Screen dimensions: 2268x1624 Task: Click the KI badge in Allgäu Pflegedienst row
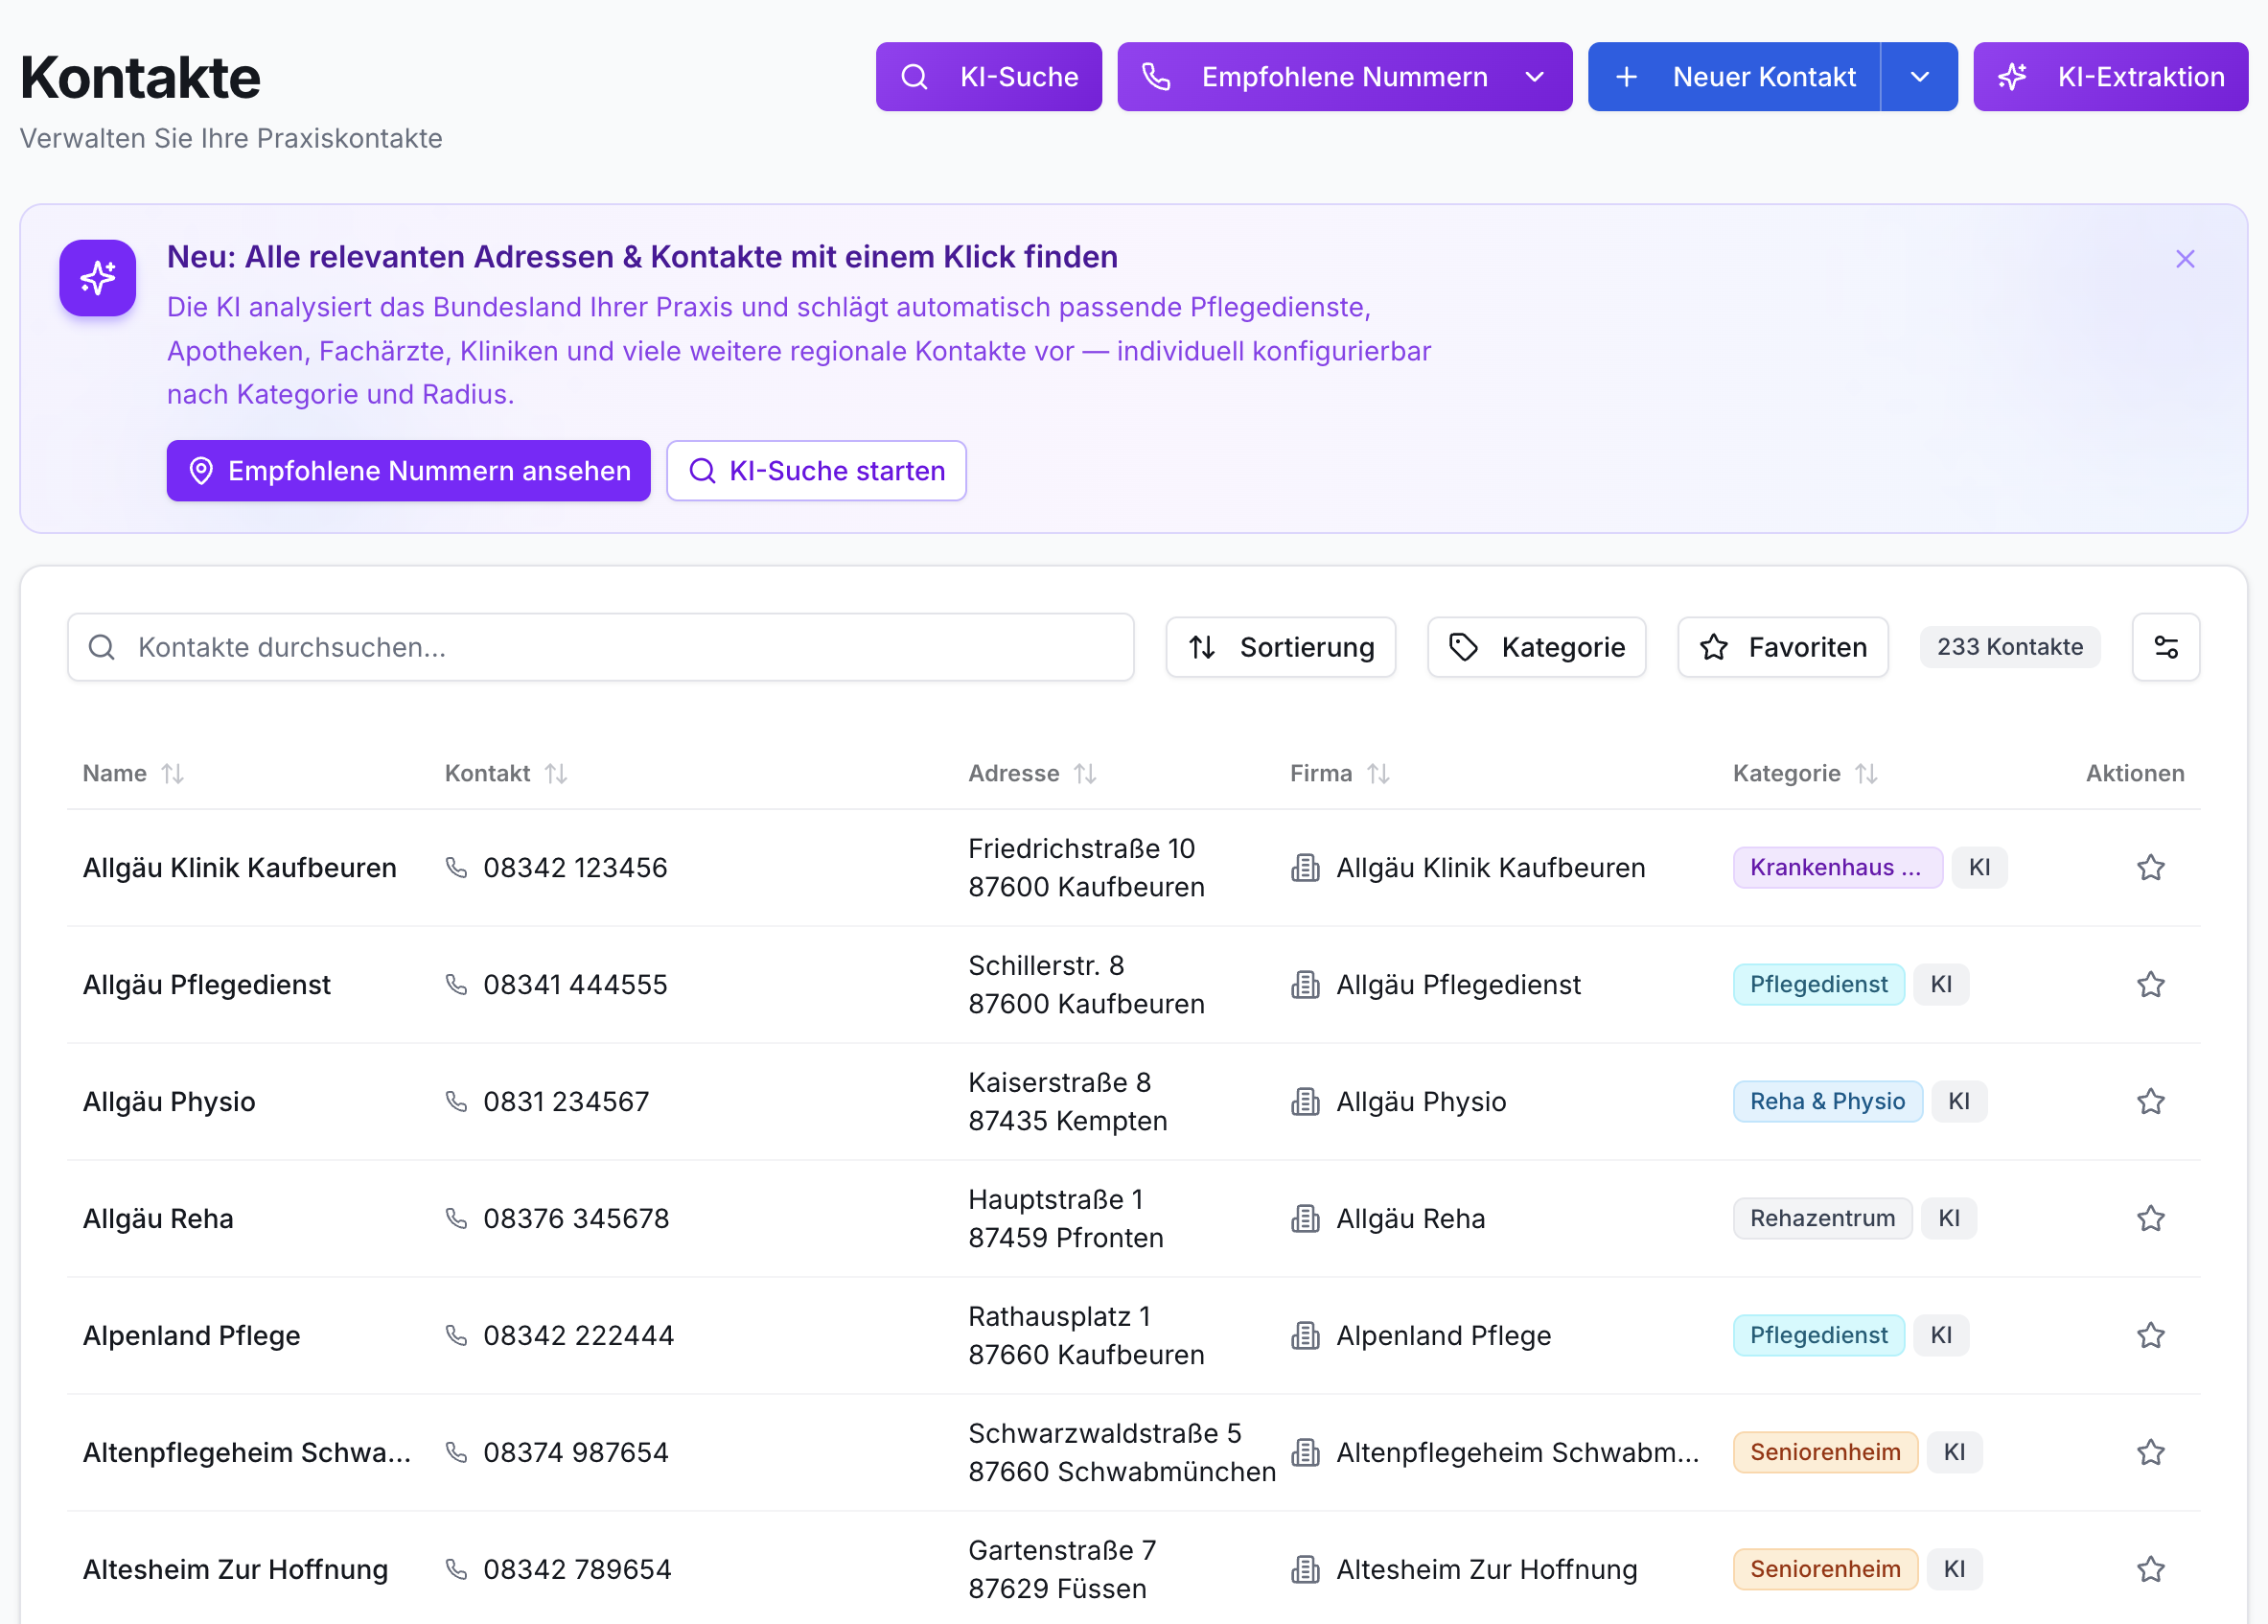click(1941, 985)
